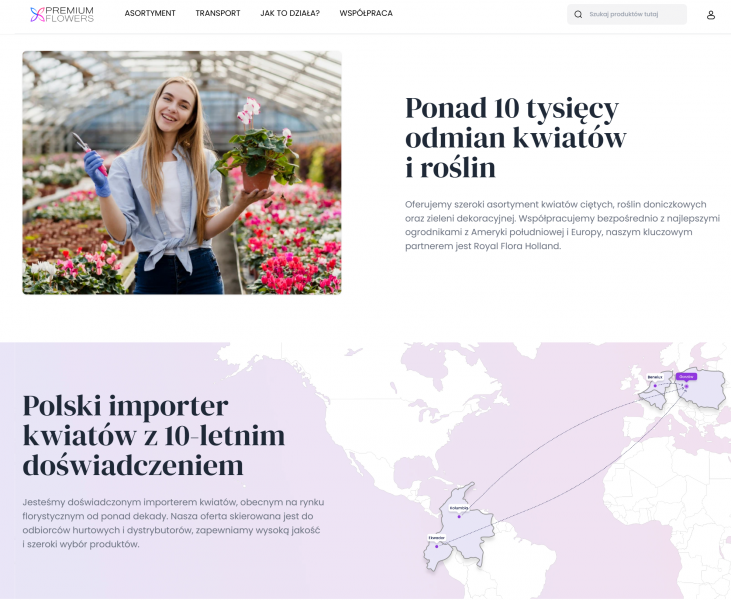The height and width of the screenshot is (600, 731).
Task: Select the Kolumbia map marker dot
Action: click(459, 517)
